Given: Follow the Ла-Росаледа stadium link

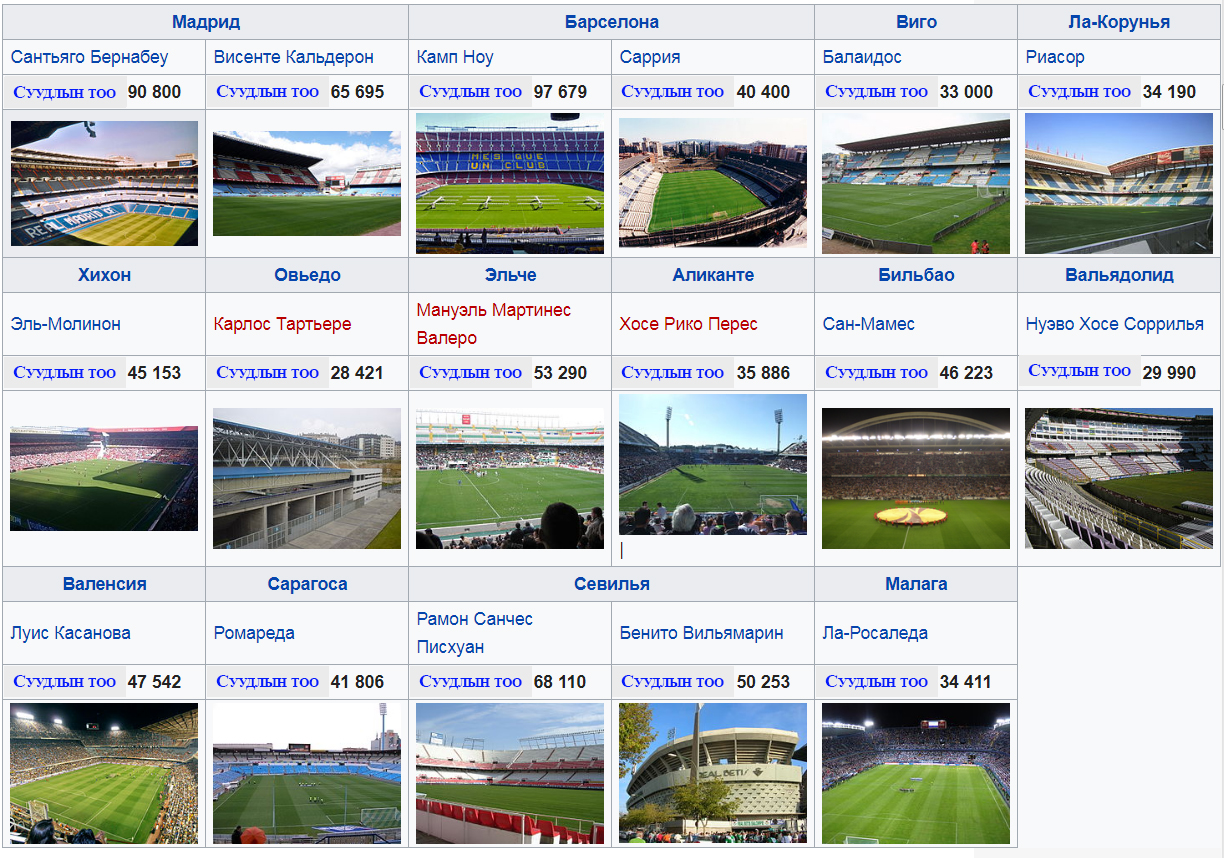Looking at the screenshot, I should pyautogui.click(x=875, y=633).
